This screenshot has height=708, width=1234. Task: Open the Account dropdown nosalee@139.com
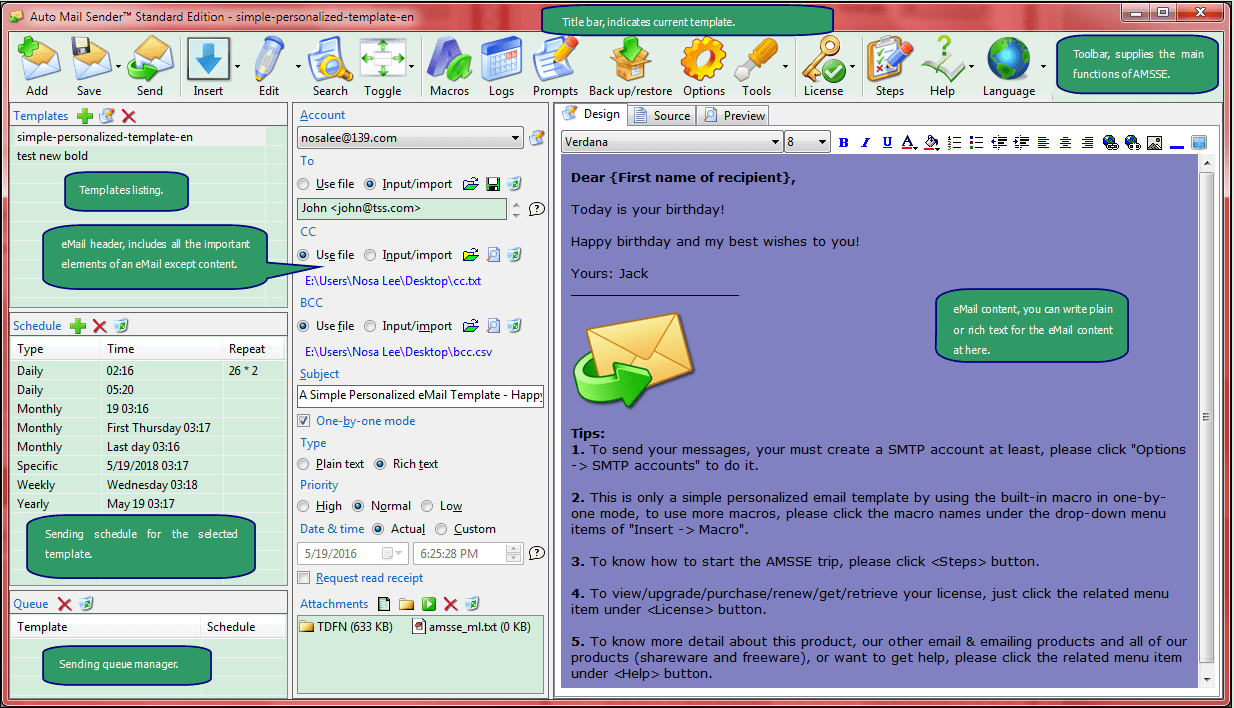tap(410, 138)
